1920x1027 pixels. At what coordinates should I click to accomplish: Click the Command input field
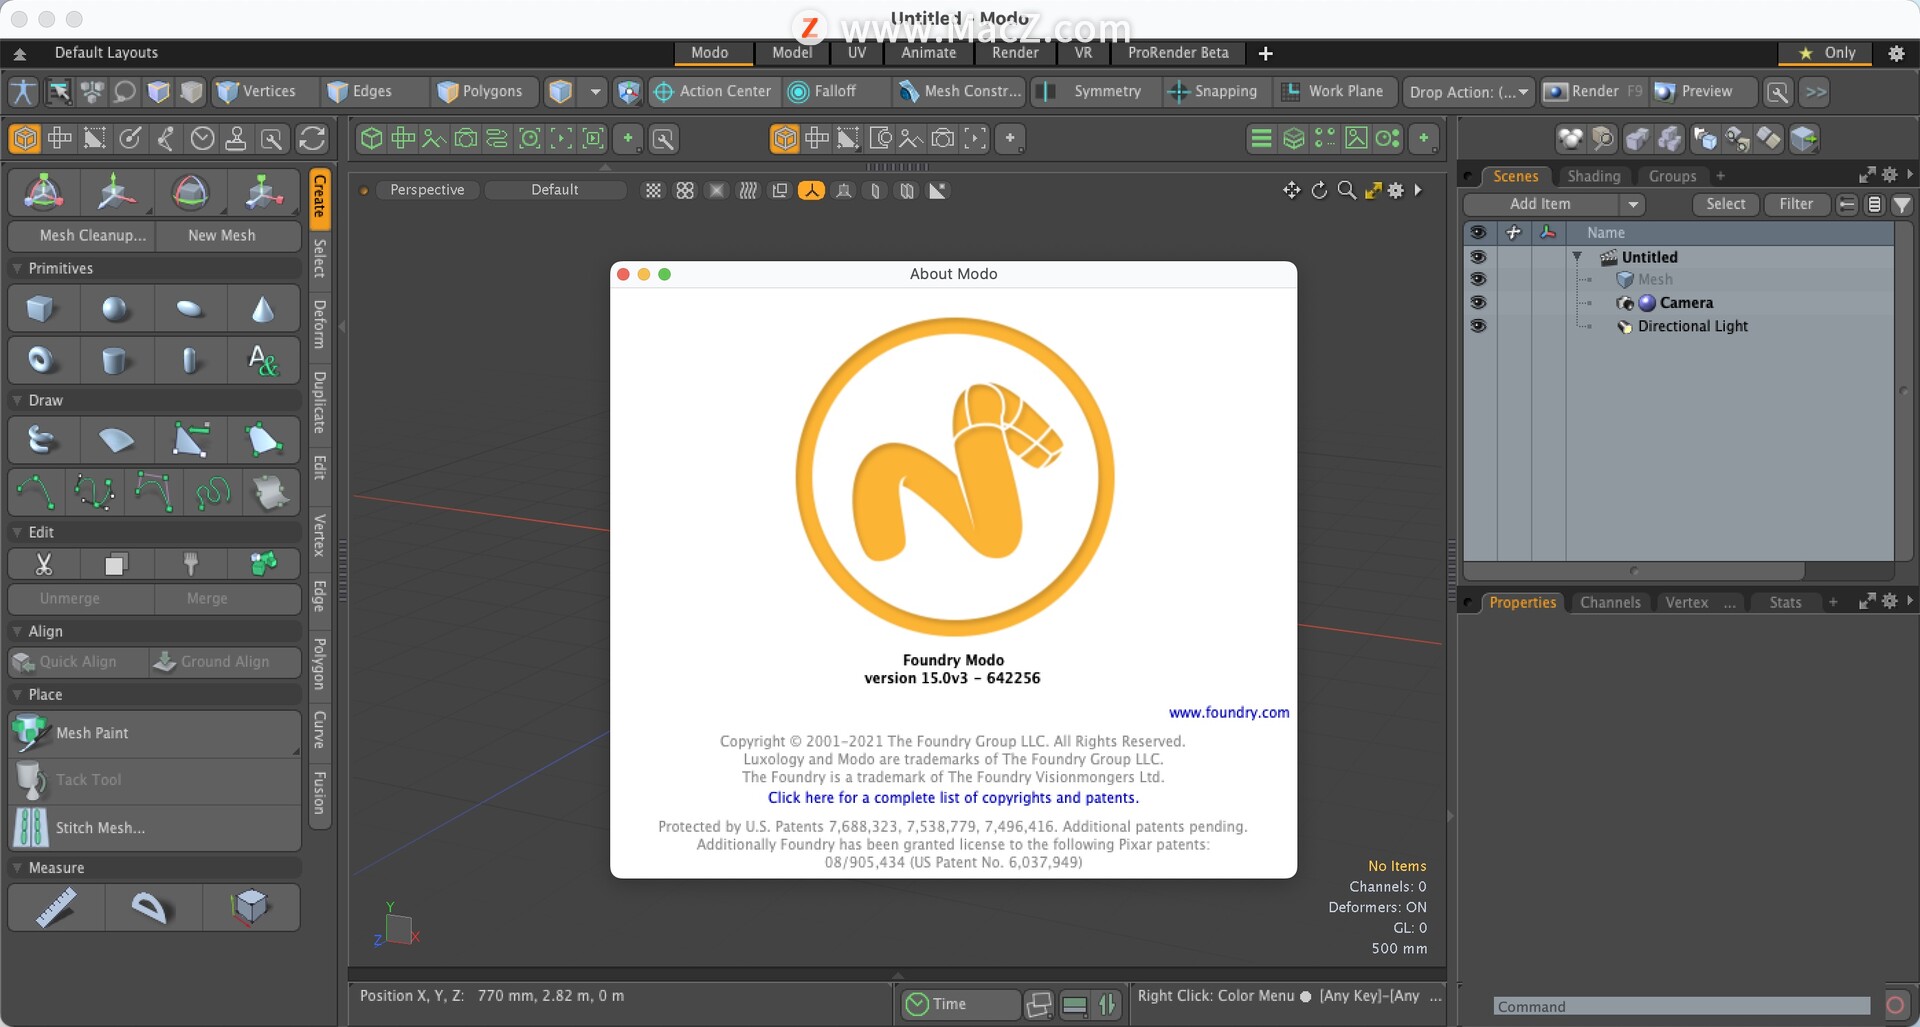click(1681, 1006)
